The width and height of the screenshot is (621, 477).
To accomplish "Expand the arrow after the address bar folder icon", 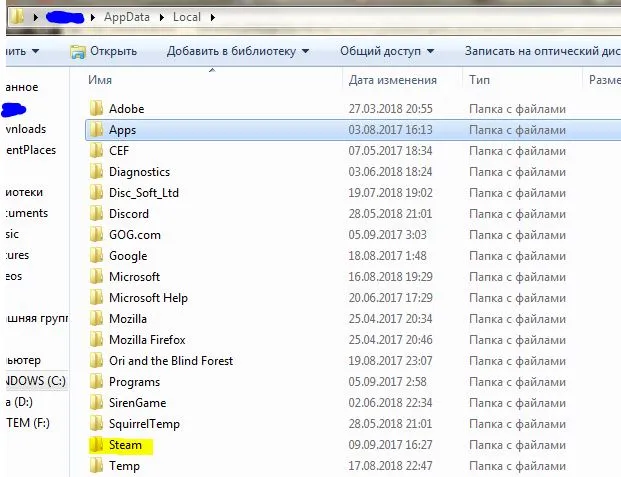I will [36, 17].
